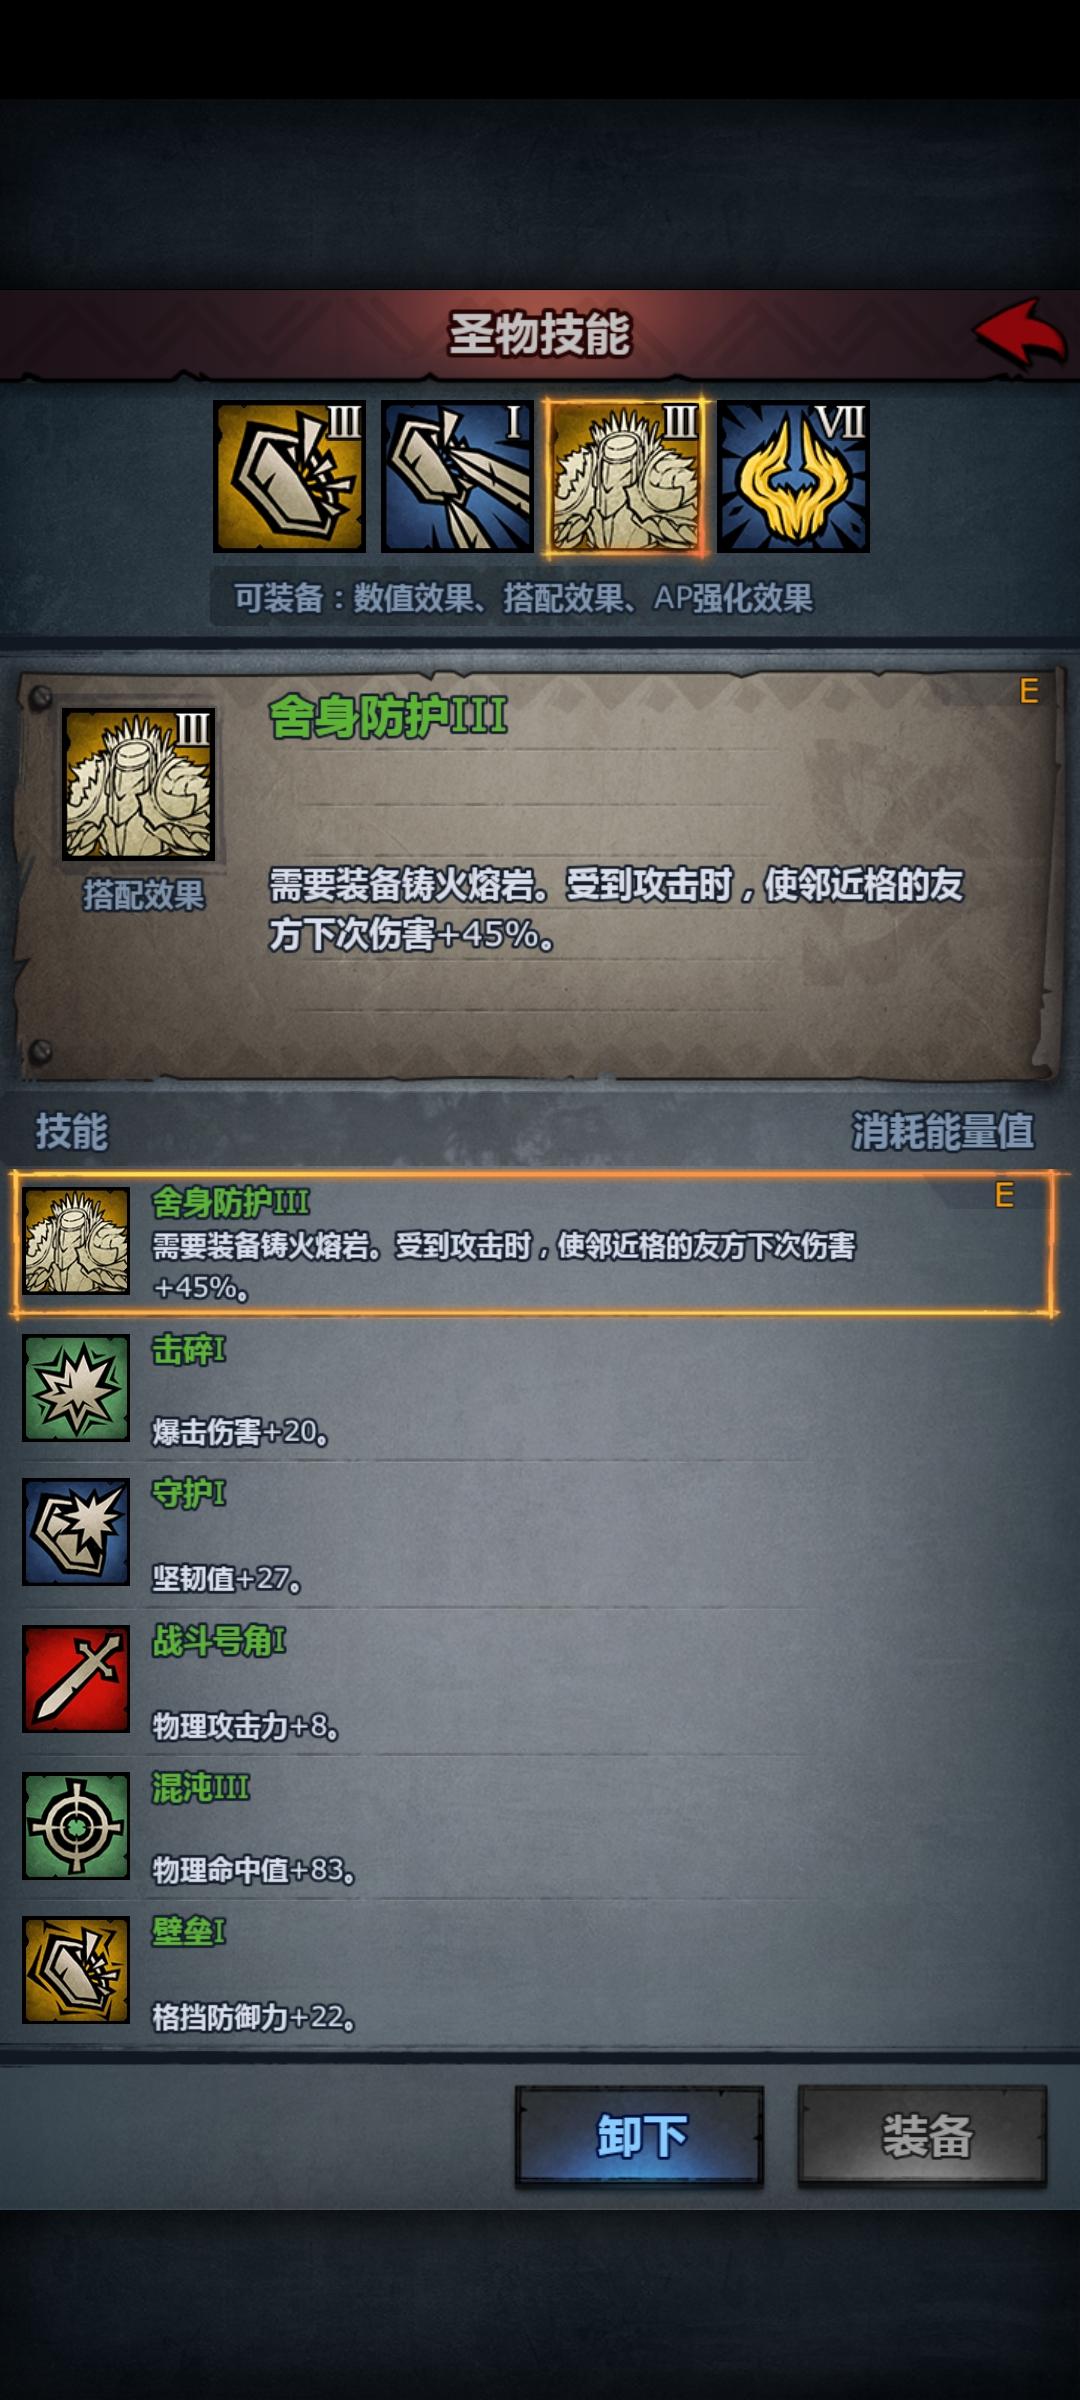Choose the 爆击伤害+20 skill row
This screenshot has width=1080, height=2400.
535,1389
